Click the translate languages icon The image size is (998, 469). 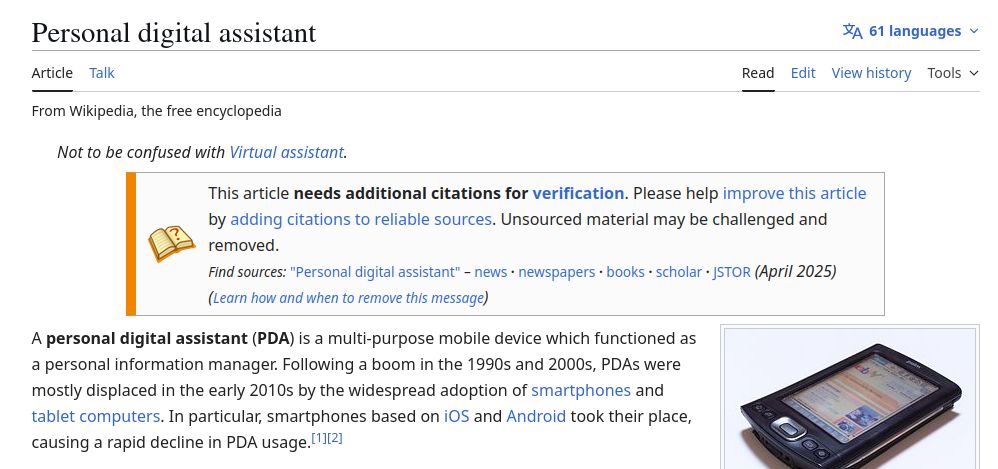coord(852,31)
